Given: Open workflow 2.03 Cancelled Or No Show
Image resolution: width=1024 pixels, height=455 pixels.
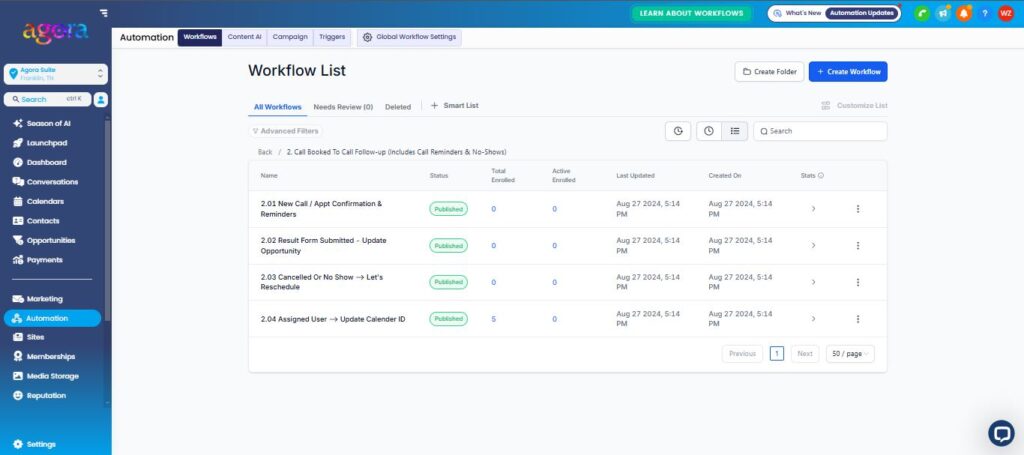Looking at the screenshot, I should pos(321,282).
